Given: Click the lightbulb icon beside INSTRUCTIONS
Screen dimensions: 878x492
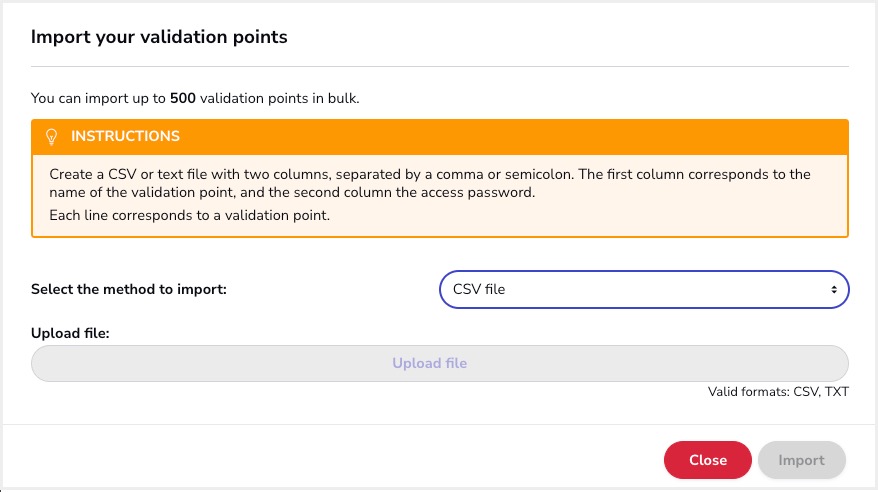Looking at the screenshot, I should pos(52,137).
